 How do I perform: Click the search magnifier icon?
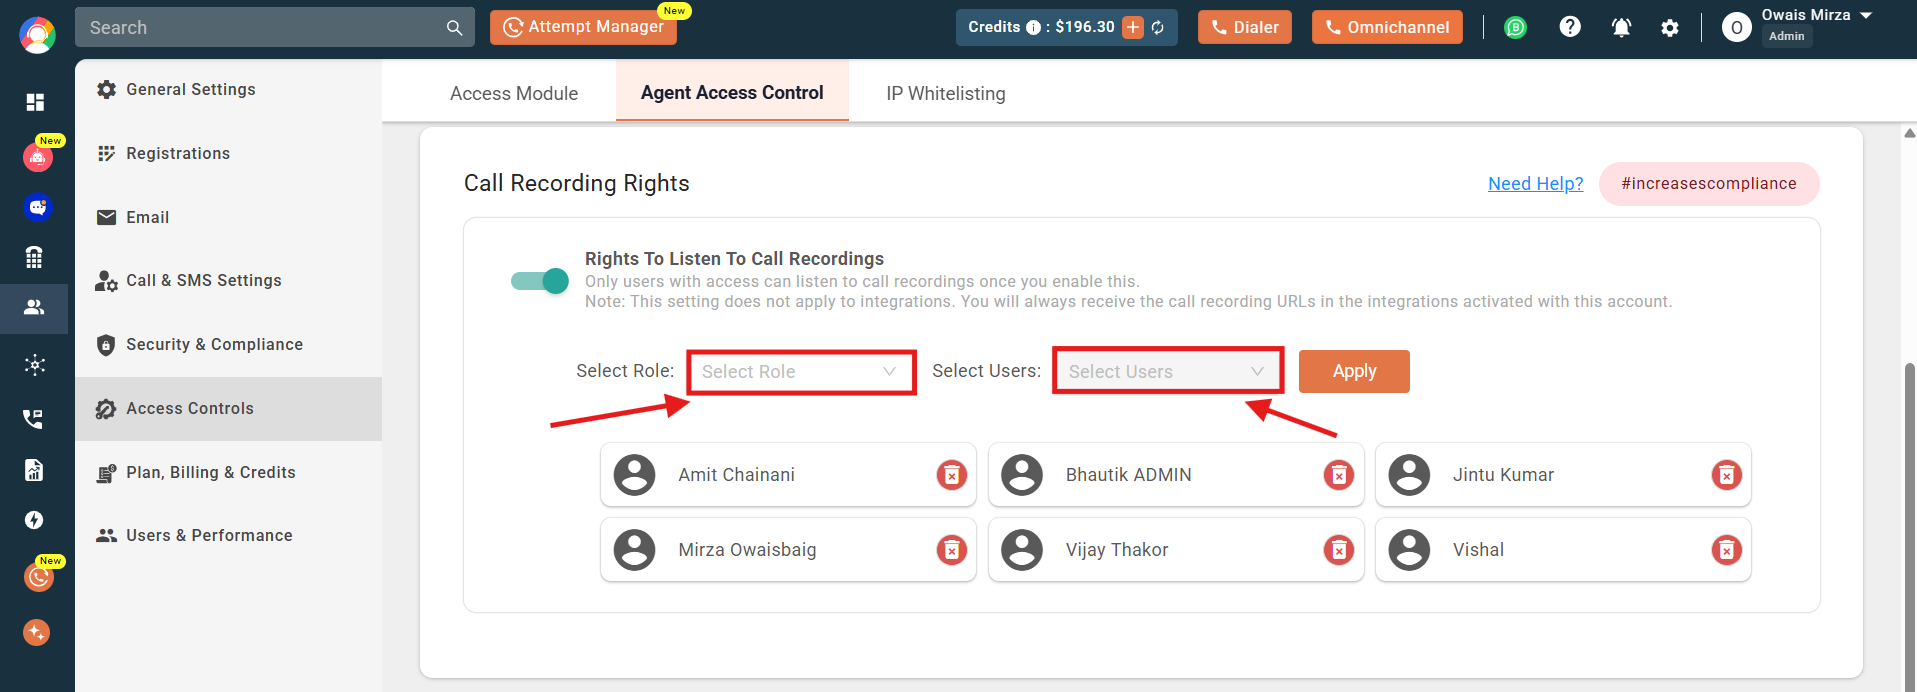(x=454, y=28)
